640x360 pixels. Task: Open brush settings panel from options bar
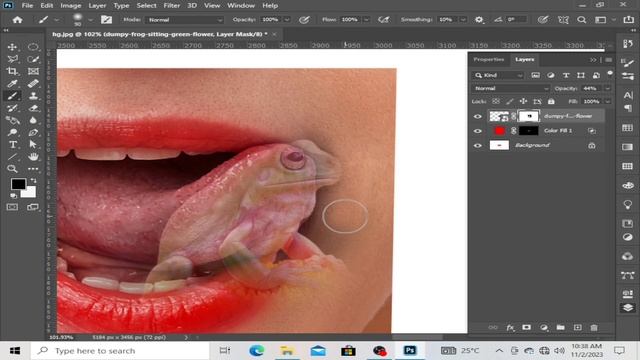pos(107,20)
